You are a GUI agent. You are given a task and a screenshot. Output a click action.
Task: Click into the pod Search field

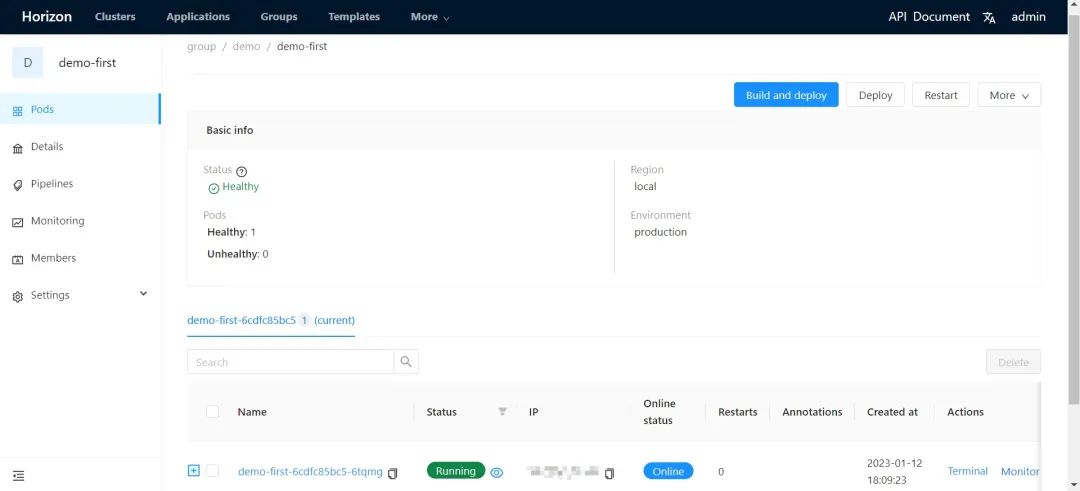click(290, 362)
